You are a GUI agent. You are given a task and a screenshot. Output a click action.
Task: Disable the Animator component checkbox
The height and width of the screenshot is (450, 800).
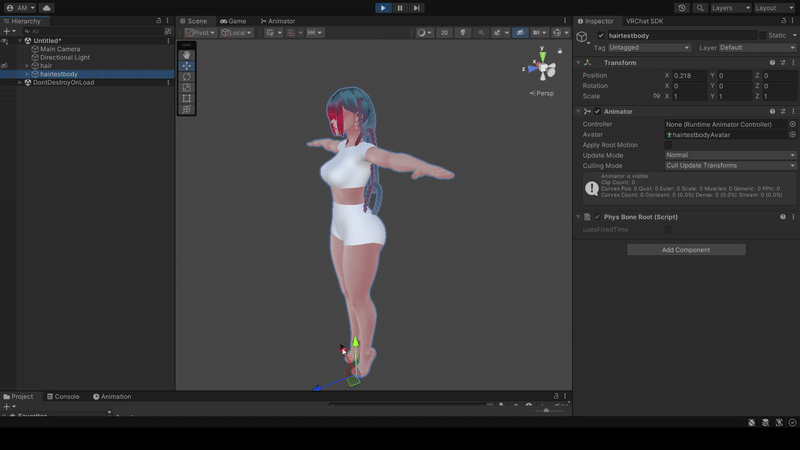pos(597,111)
